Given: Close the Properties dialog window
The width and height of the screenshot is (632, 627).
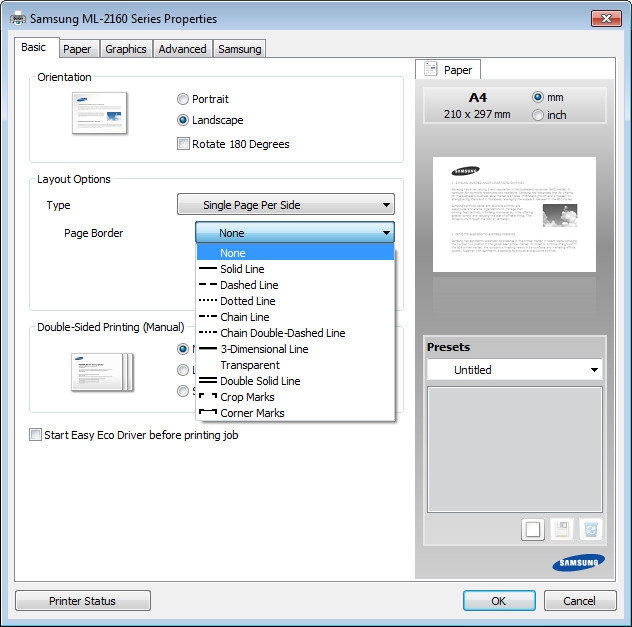Looking at the screenshot, I should (x=606, y=19).
